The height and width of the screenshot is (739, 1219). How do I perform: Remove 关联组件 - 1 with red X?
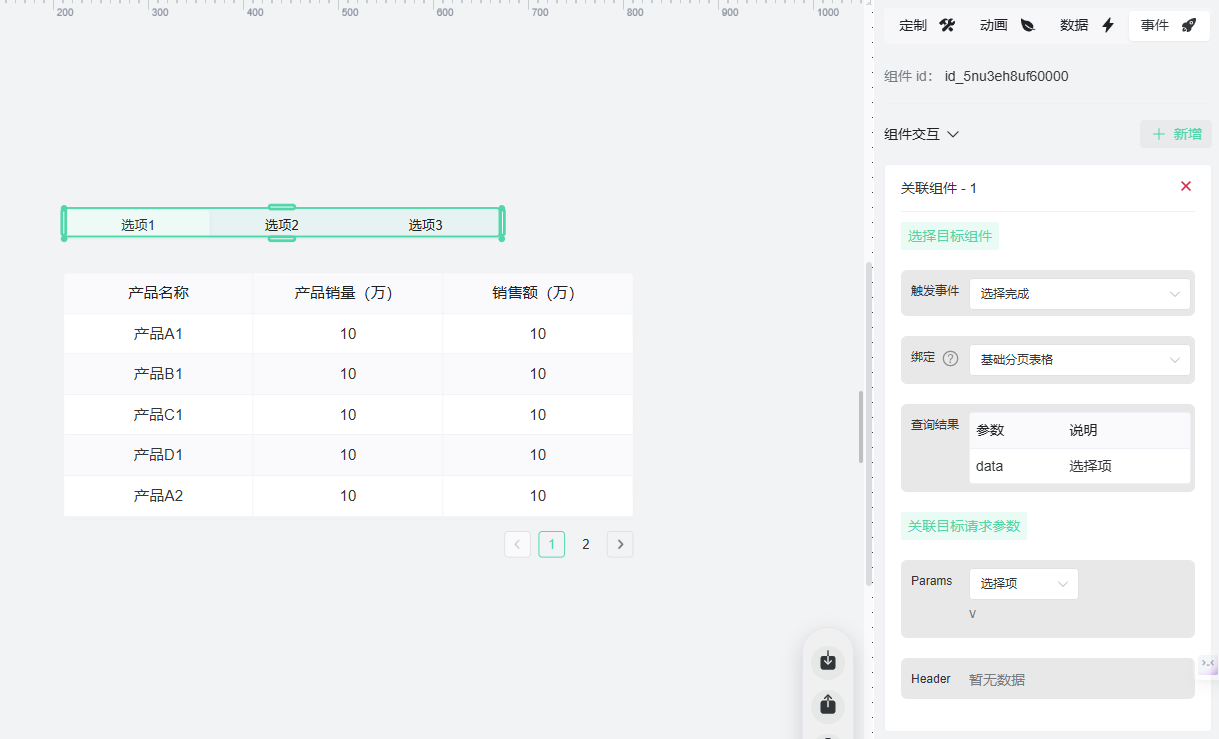click(1186, 186)
